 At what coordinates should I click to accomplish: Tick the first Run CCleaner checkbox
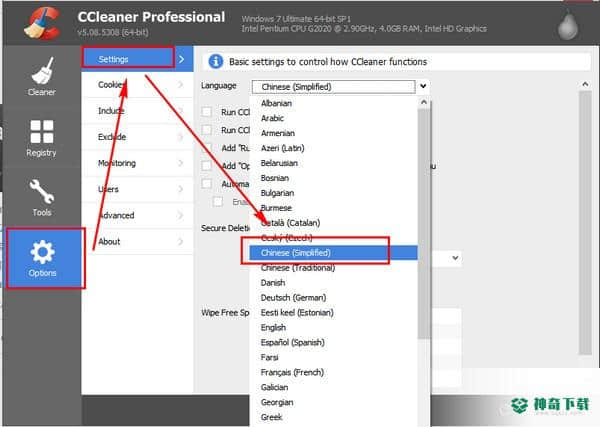pos(207,112)
